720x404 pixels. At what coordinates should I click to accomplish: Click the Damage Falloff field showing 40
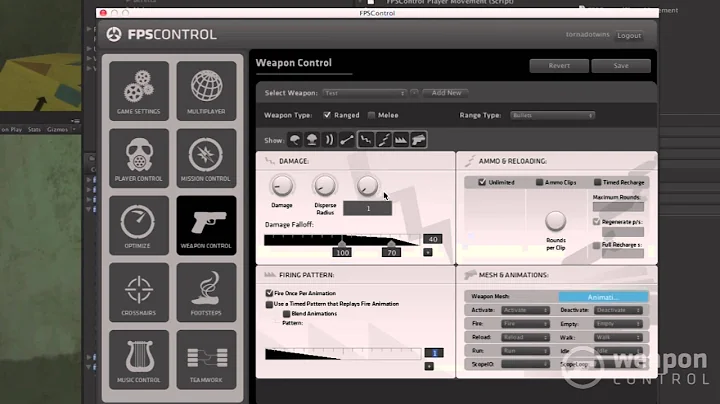coord(433,239)
